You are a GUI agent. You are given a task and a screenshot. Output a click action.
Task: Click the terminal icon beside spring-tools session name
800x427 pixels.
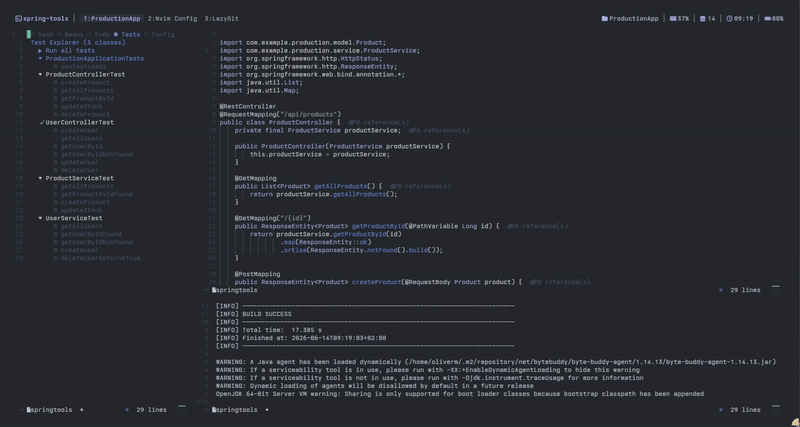[x=18, y=19]
